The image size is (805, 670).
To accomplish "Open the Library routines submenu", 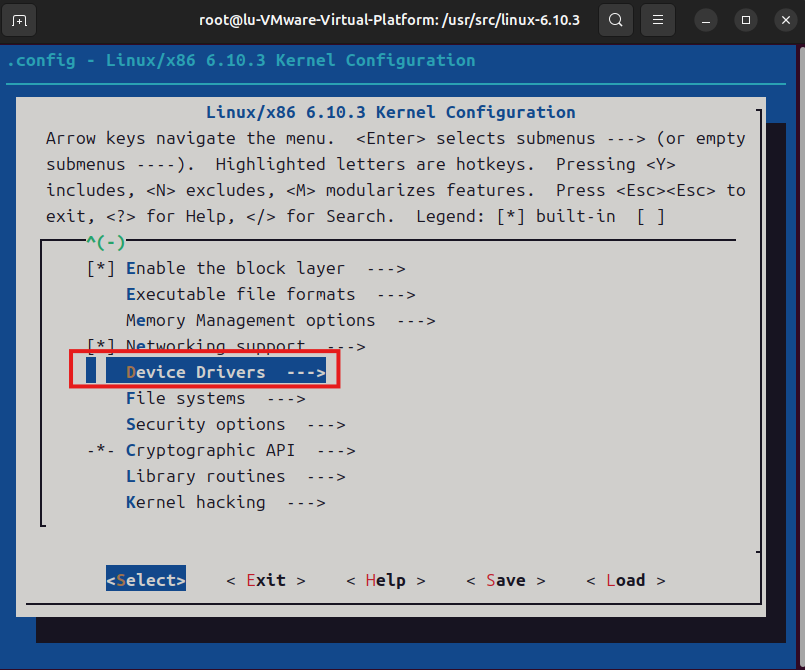I will (x=236, y=477).
